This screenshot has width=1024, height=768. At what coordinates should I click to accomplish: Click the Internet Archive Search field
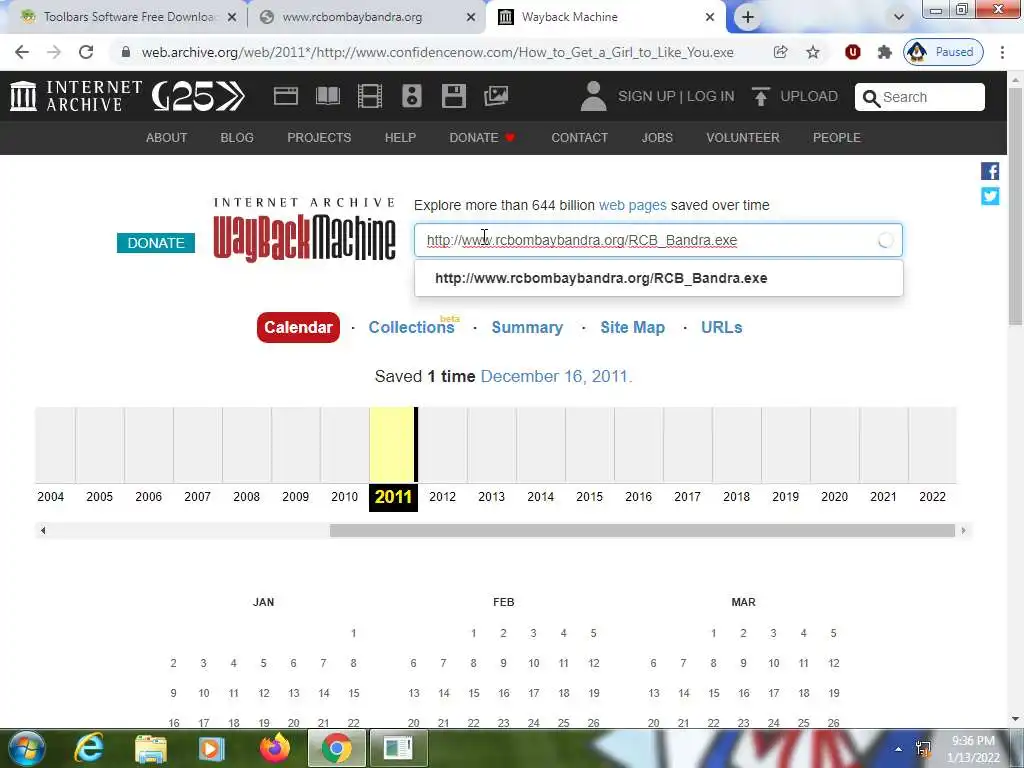coord(920,97)
